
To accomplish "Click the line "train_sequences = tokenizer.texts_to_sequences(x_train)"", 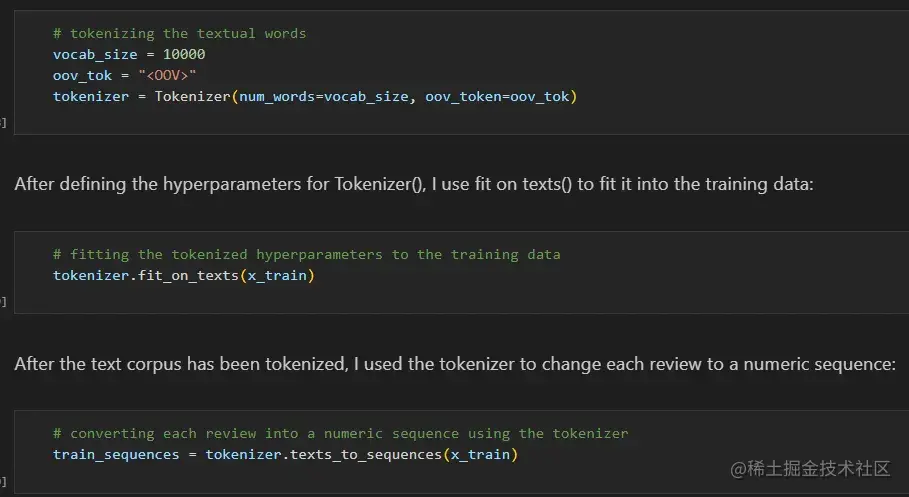I will click(285, 455).
